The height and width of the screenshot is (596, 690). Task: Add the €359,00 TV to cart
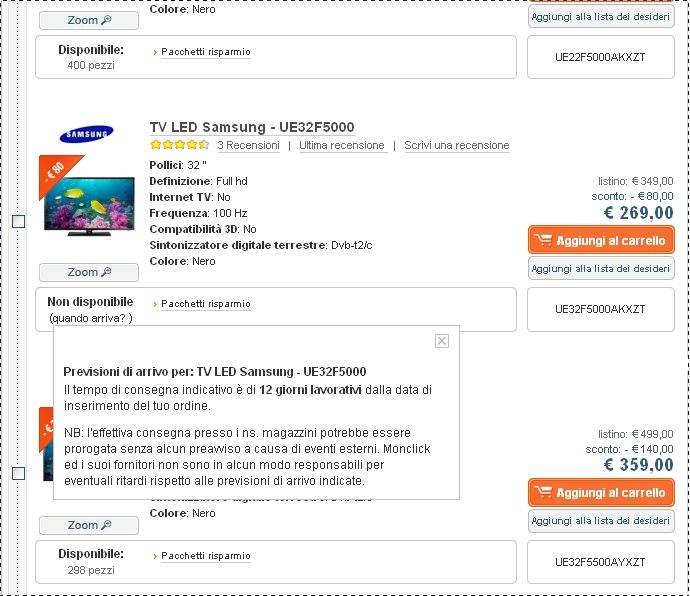tap(601, 492)
